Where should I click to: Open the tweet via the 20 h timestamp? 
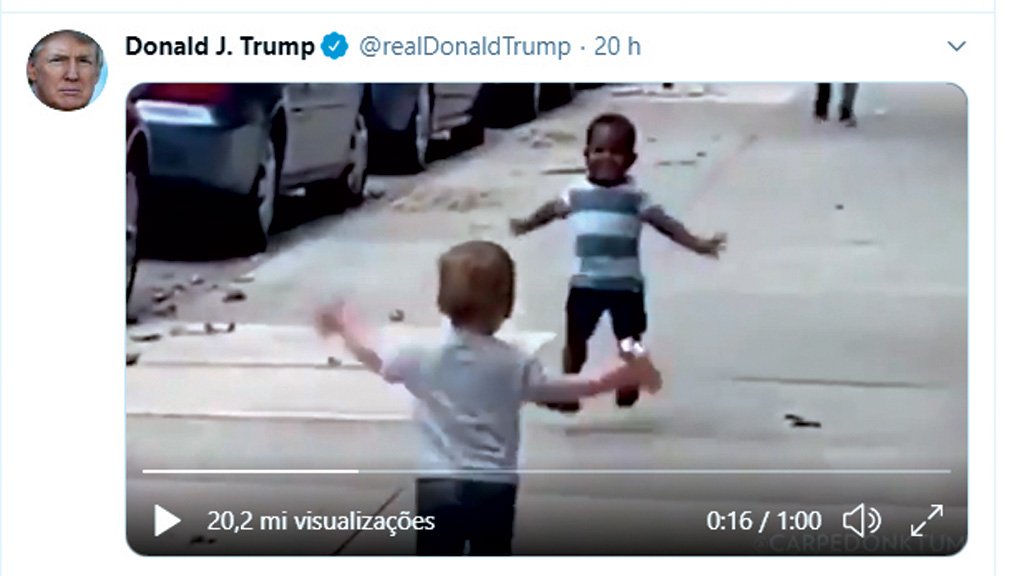click(x=617, y=46)
